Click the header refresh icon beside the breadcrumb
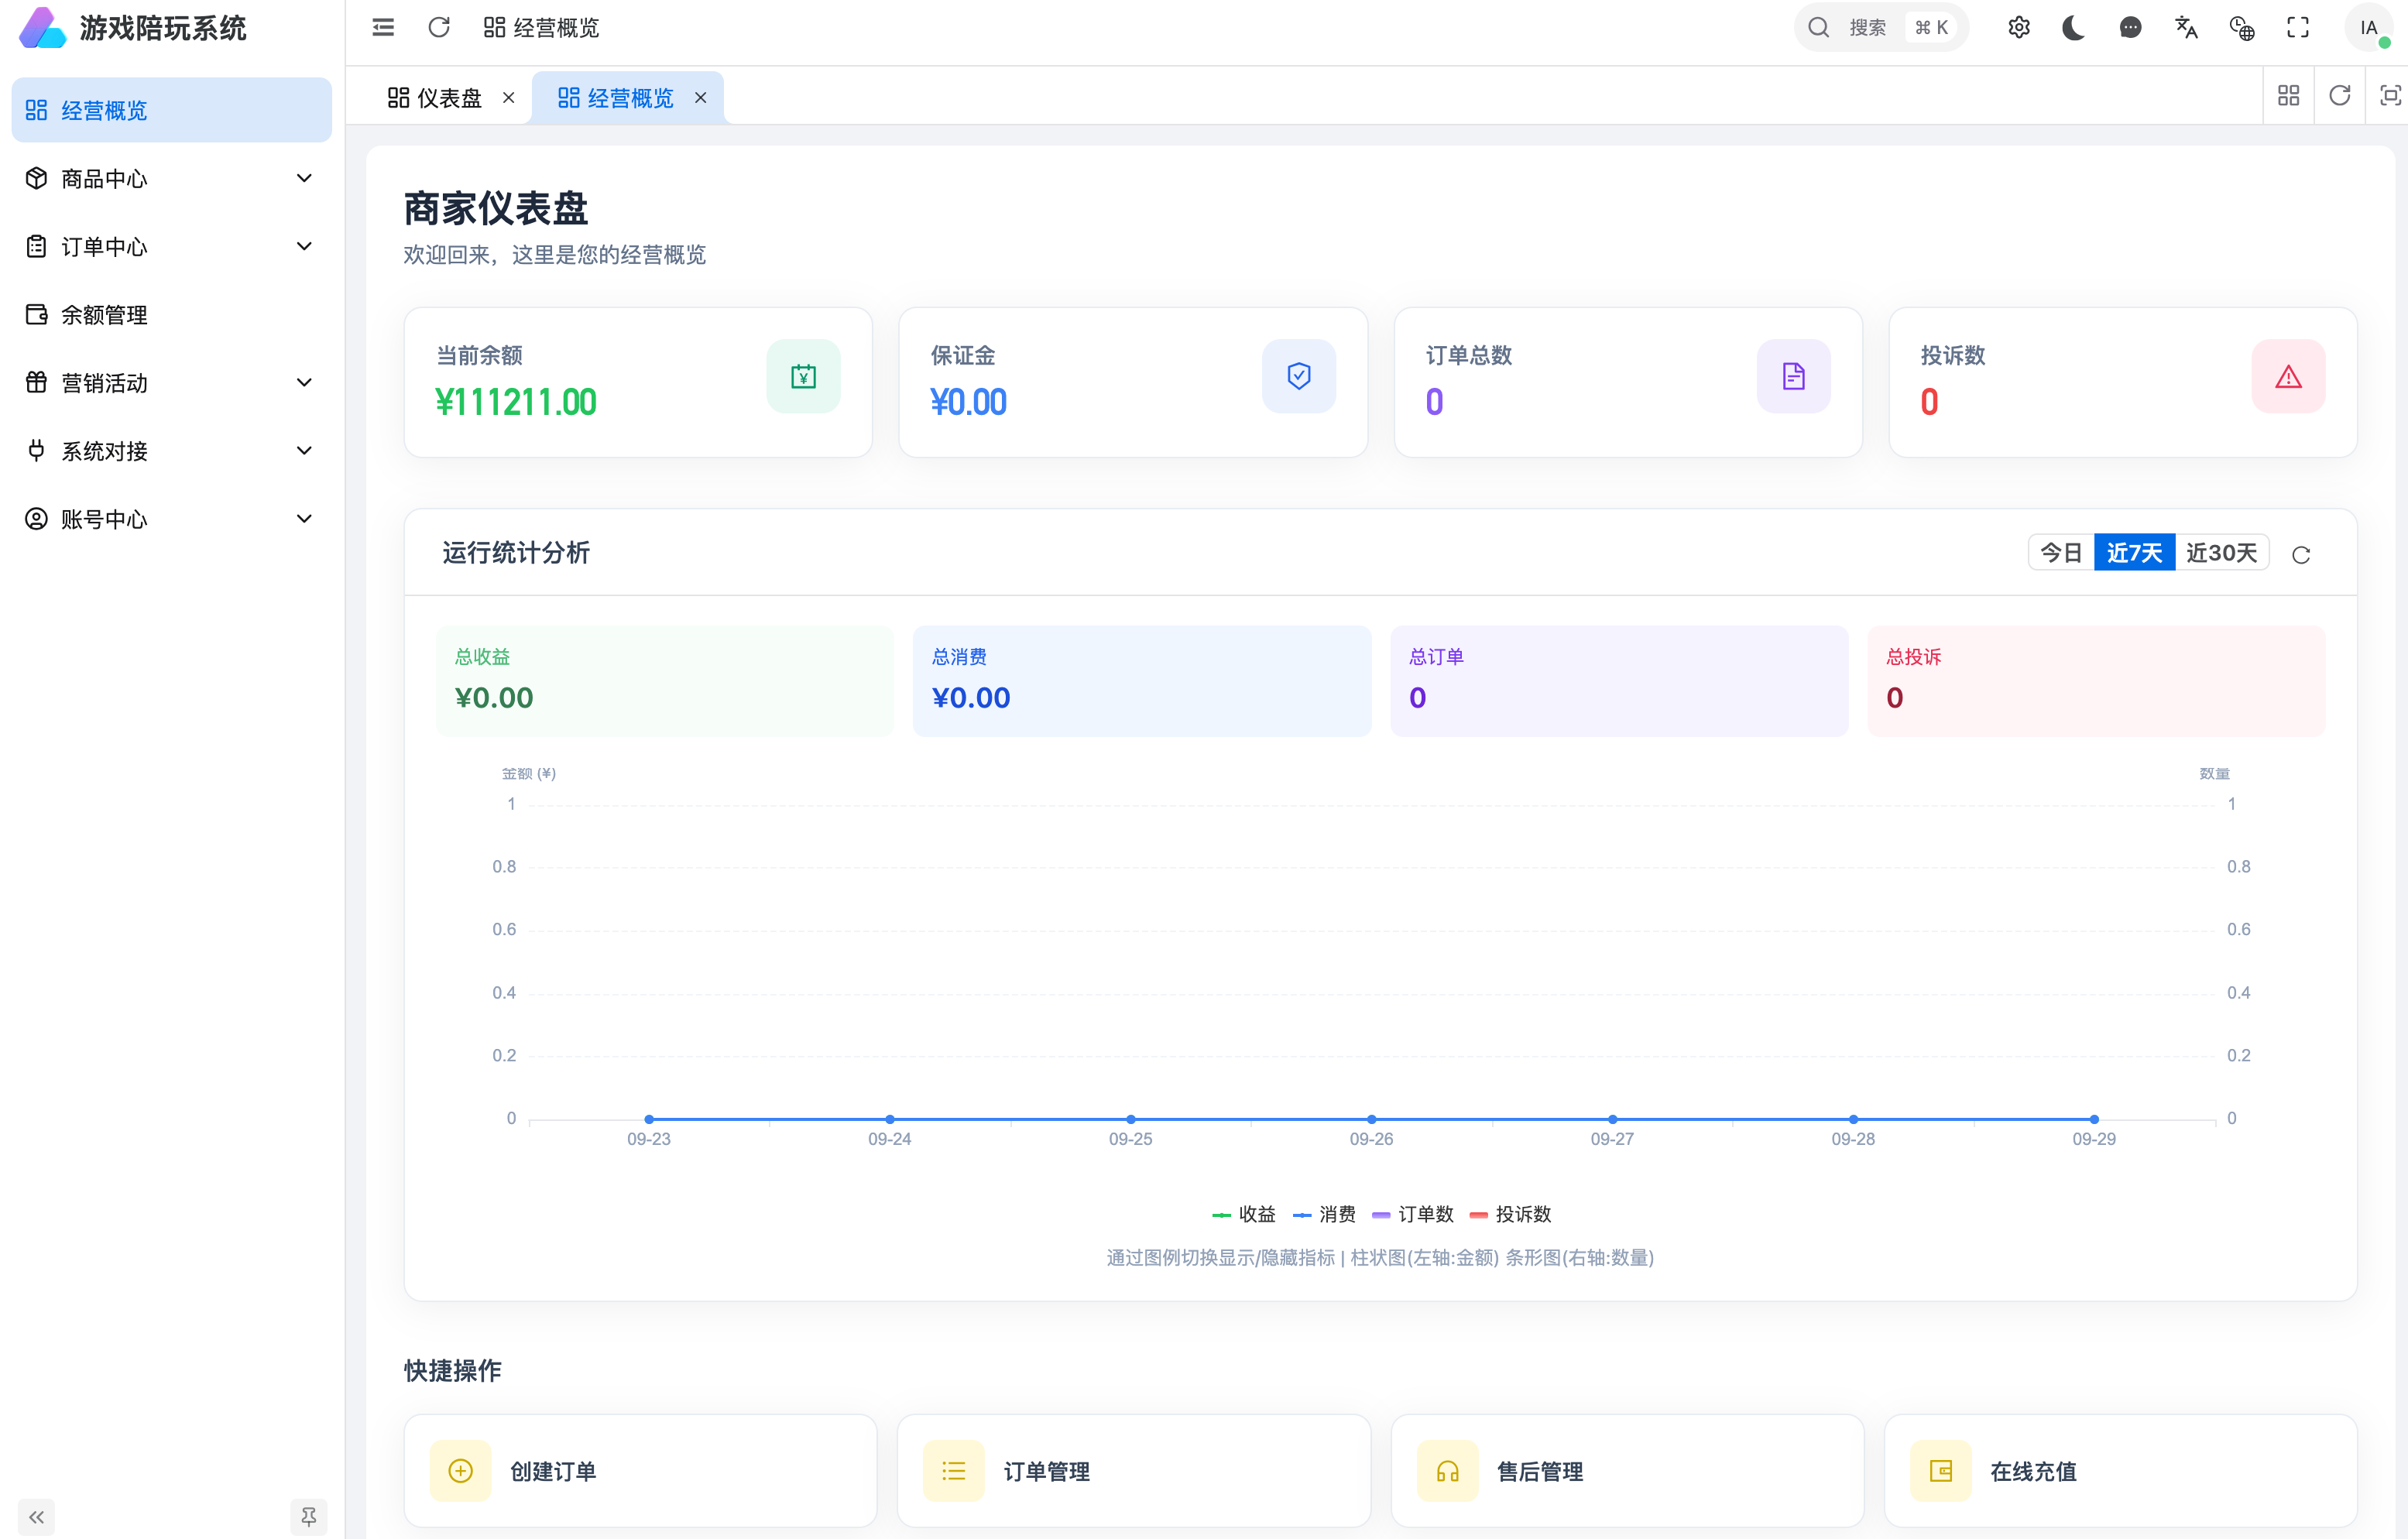 click(439, 27)
